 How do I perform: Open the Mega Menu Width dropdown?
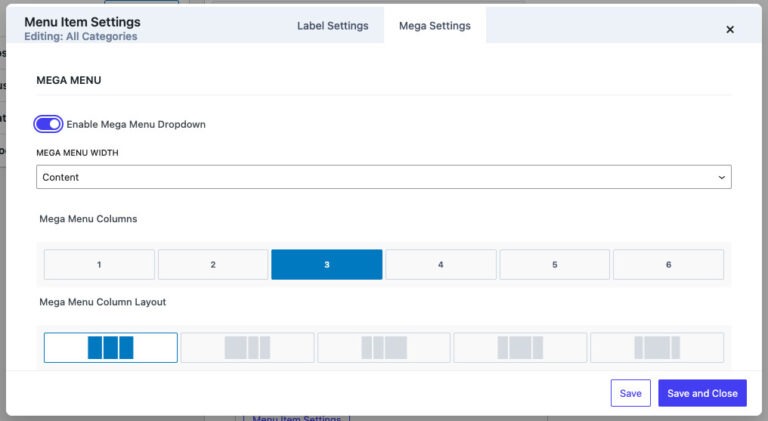(384, 177)
